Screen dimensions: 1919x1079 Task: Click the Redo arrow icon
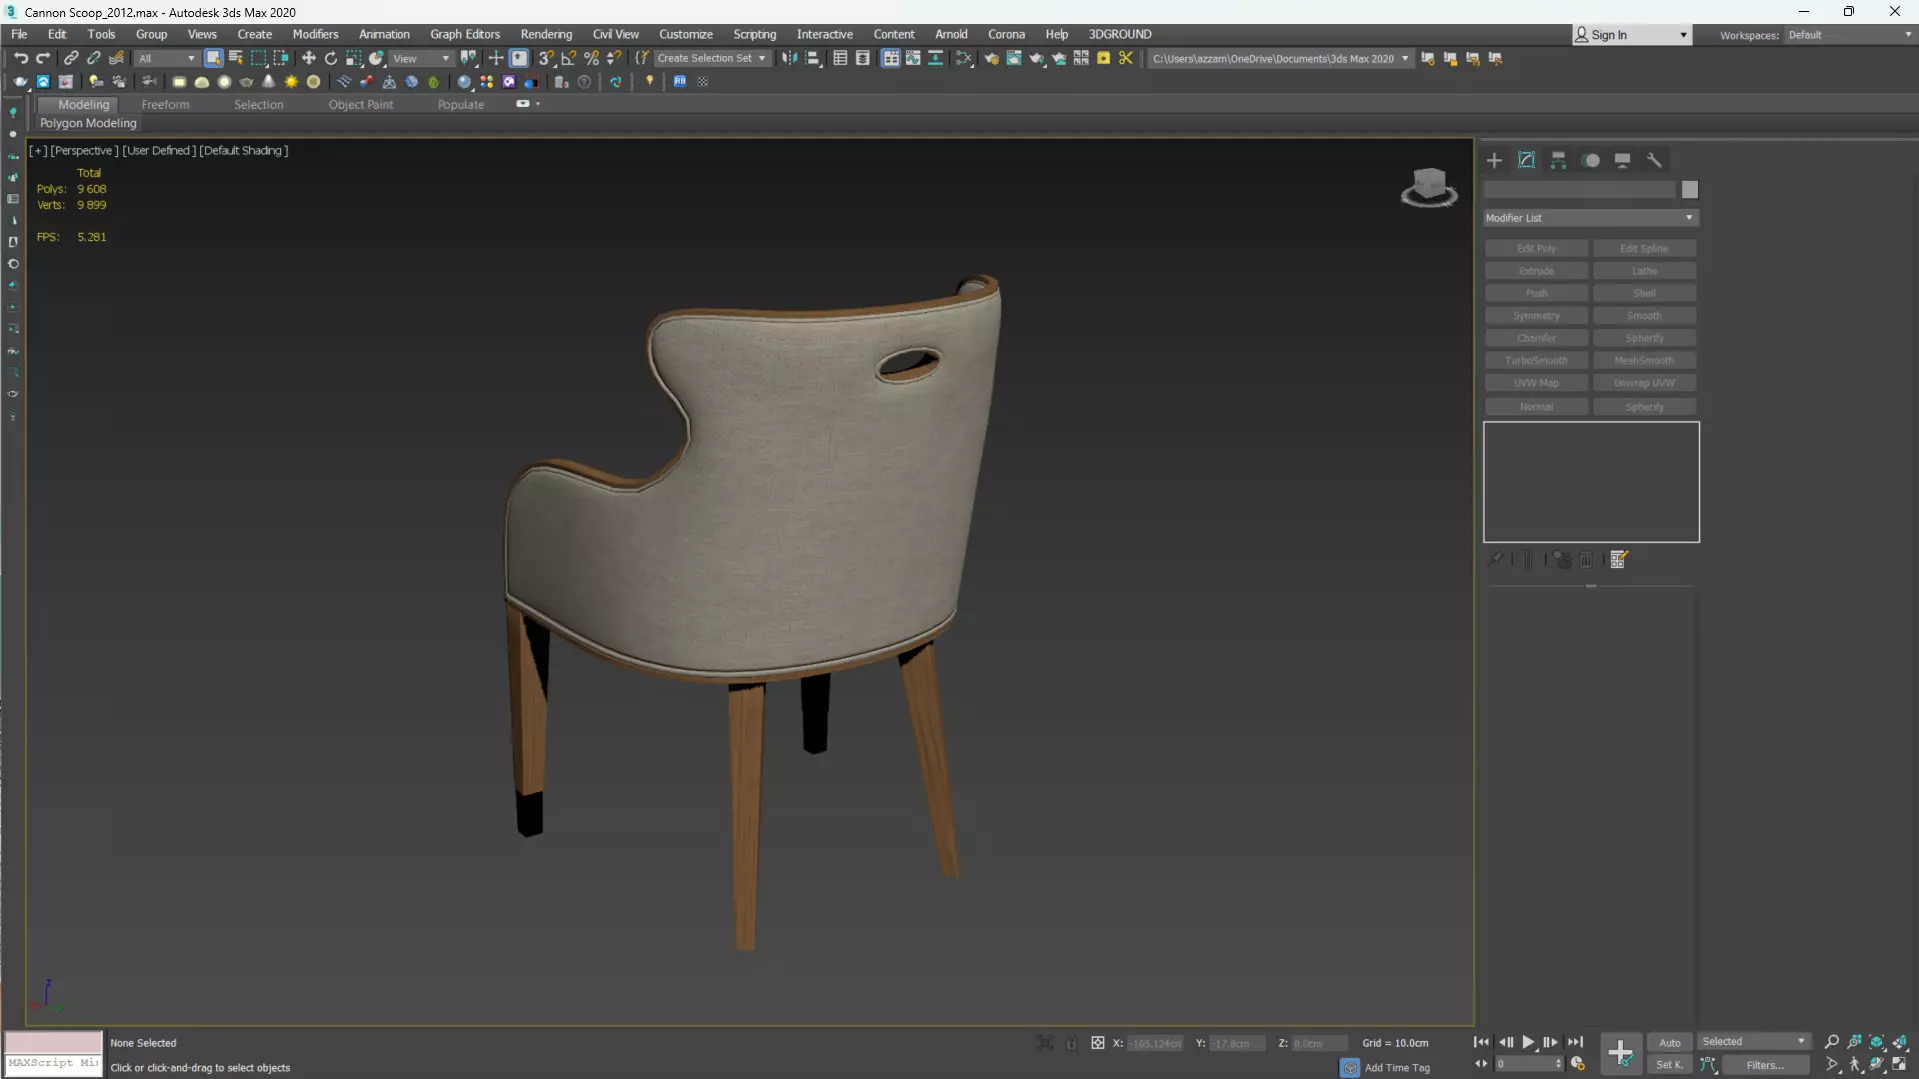point(43,58)
